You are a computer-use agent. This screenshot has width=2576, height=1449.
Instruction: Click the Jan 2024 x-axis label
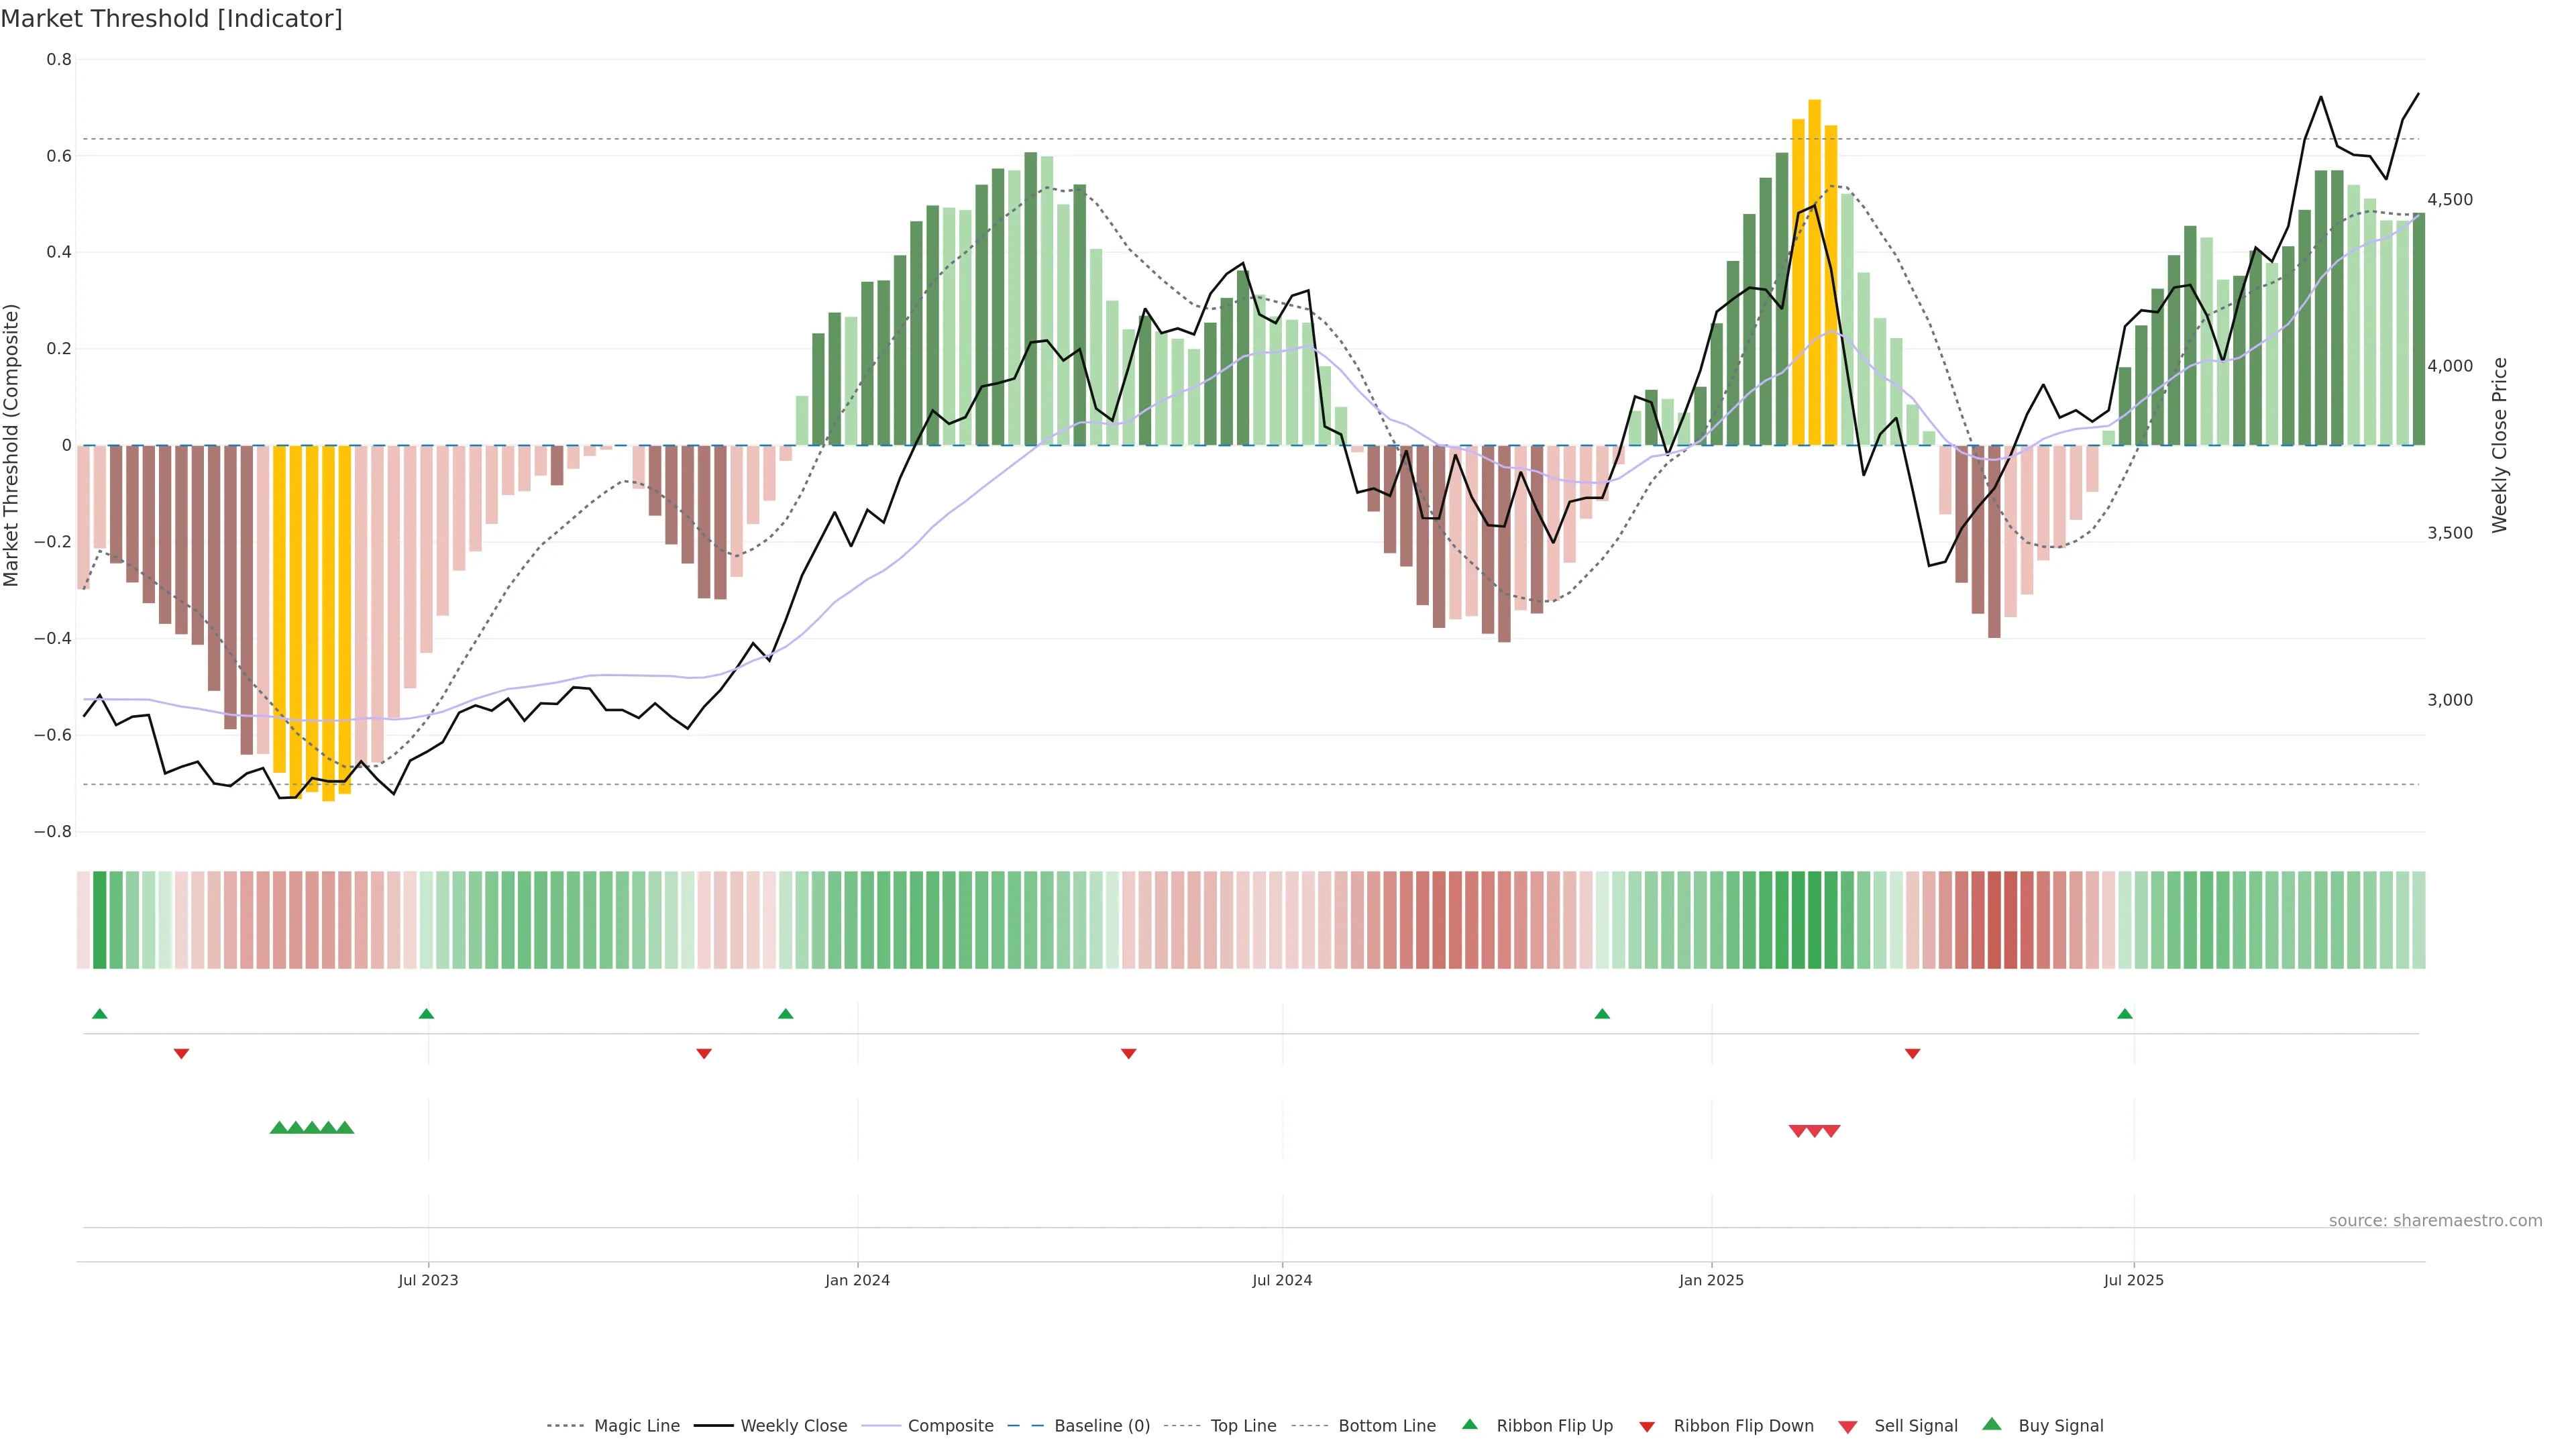click(857, 1280)
